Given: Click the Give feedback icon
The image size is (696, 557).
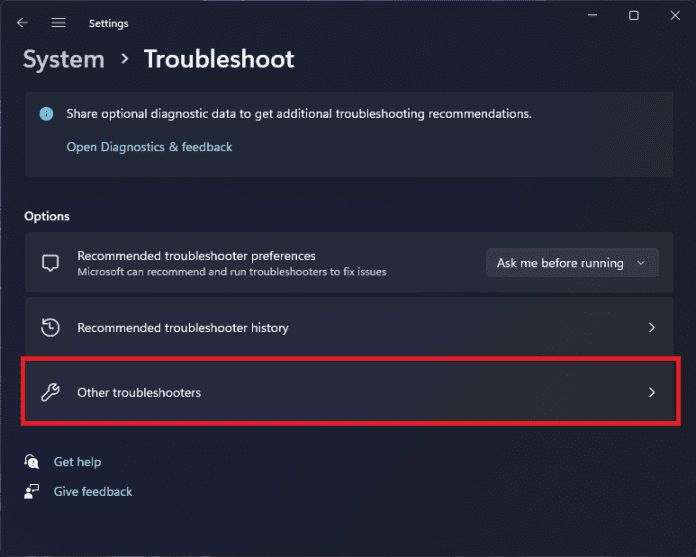Looking at the screenshot, I should 33,491.
